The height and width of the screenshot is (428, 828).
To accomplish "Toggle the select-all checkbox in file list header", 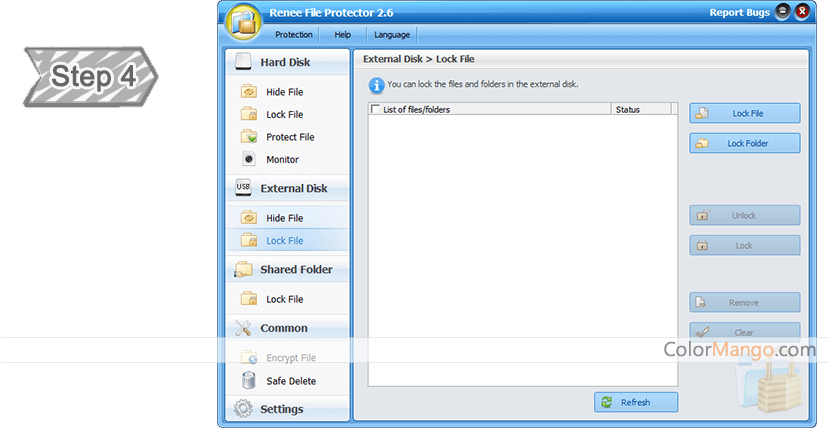I will [376, 110].
